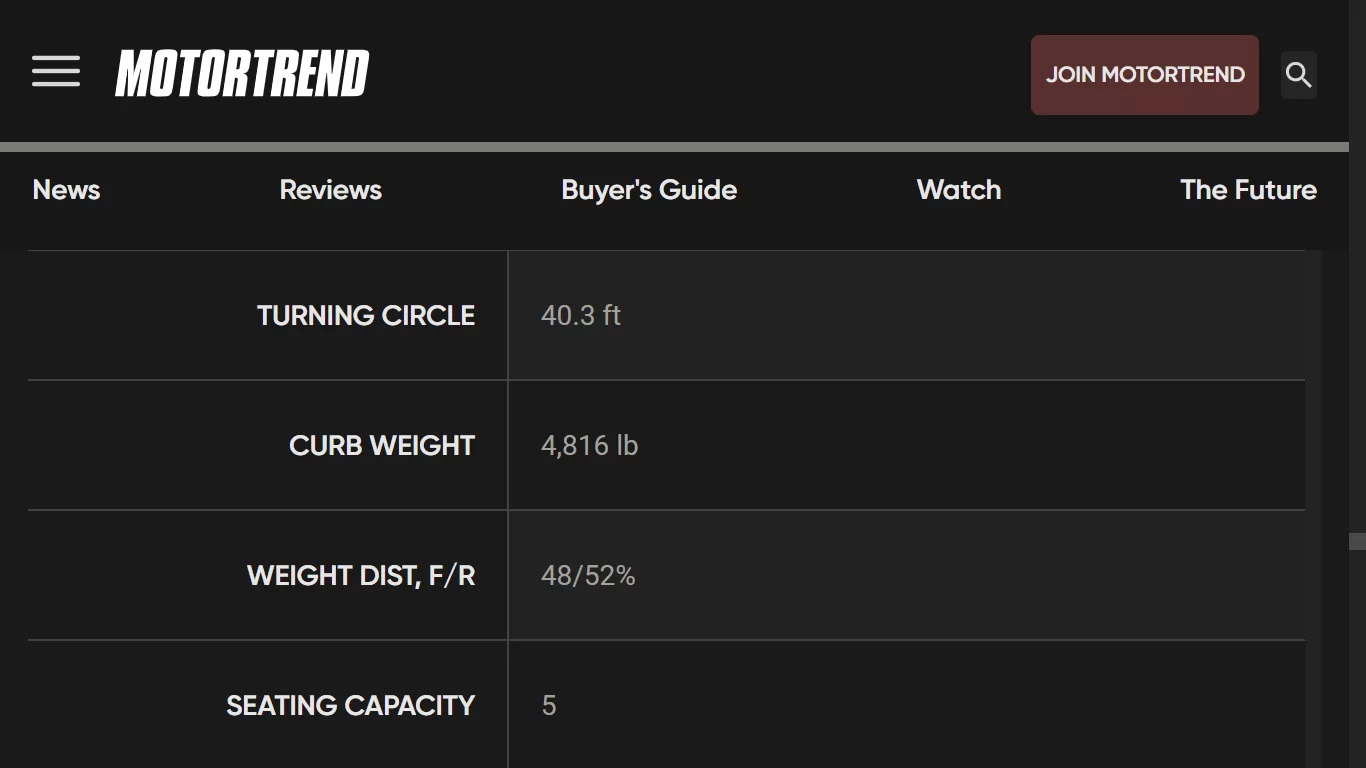The height and width of the screenshot is (768, 1366).
Task: Open the News menu item
Action: 66,190
